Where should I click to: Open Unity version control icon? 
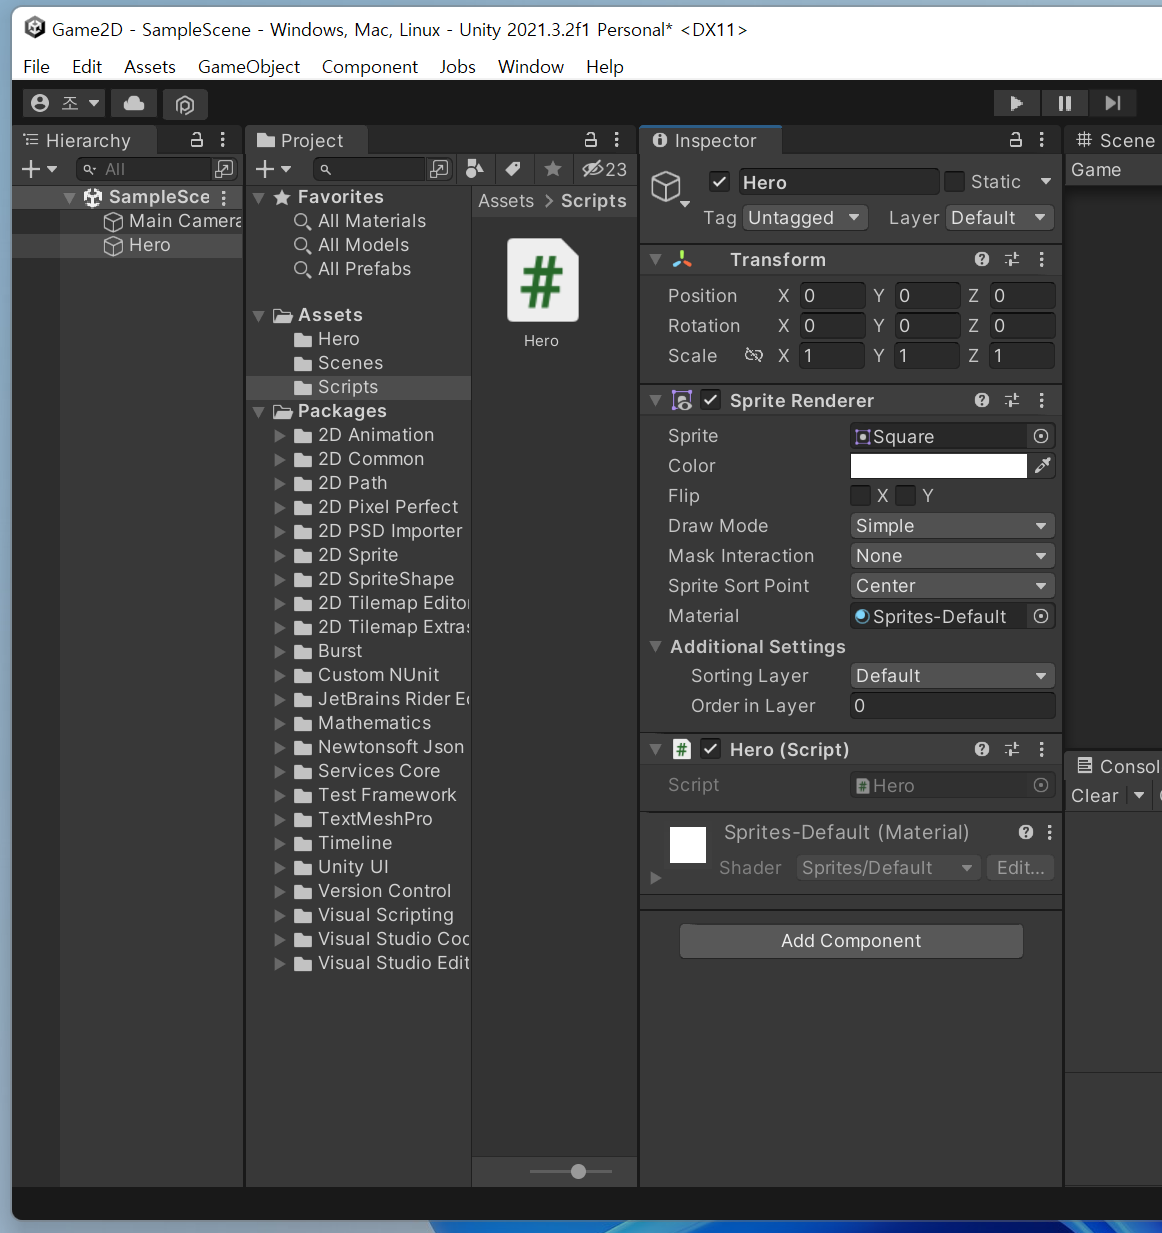coord(185,104)
